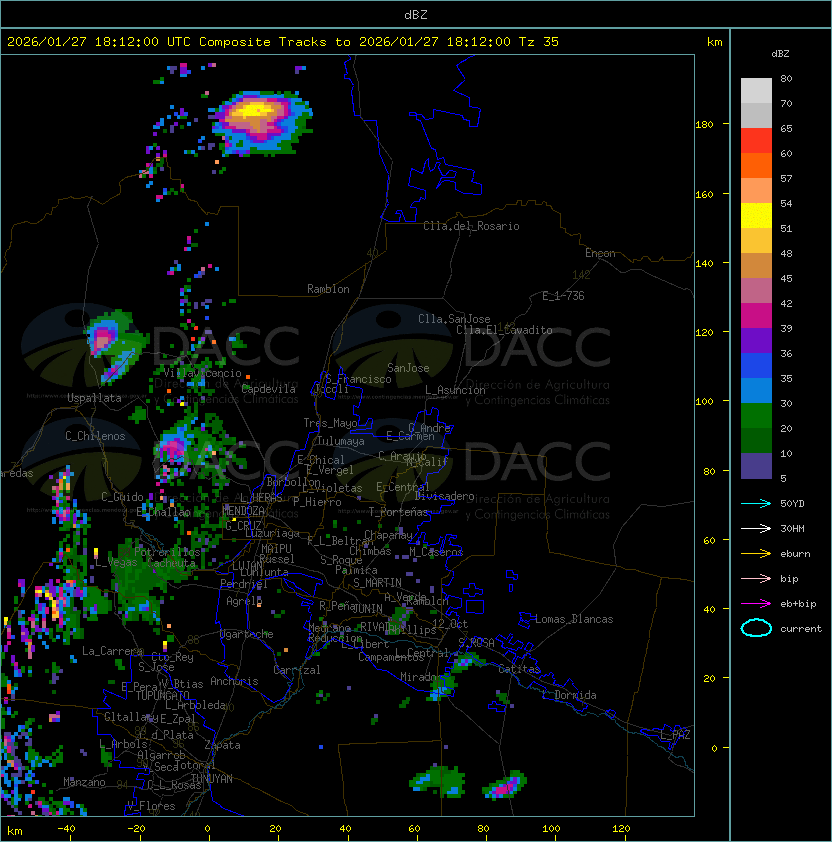Click the 'Divisadero' map label
832x842 pixels.
click(x=444, y=496)
